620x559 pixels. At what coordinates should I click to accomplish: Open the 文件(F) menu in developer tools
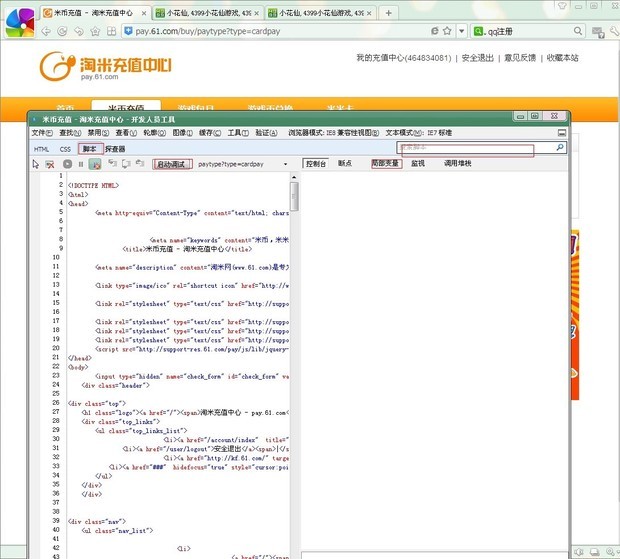coord(42,132)
